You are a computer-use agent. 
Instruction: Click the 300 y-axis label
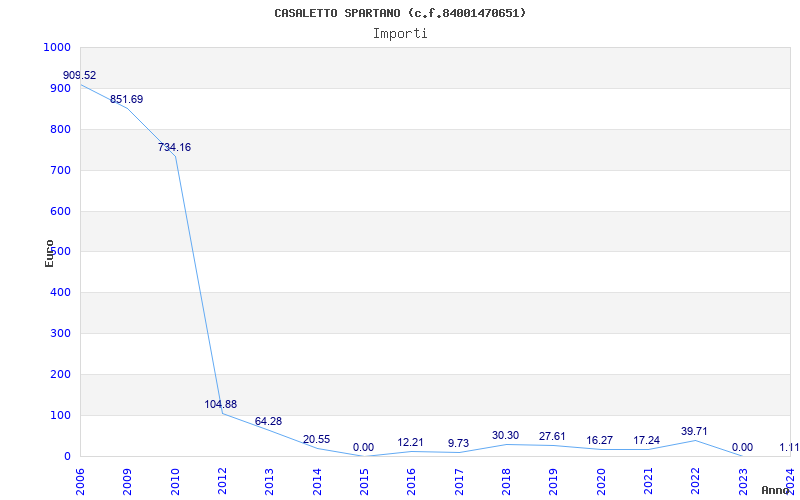(x=60, y=333)
